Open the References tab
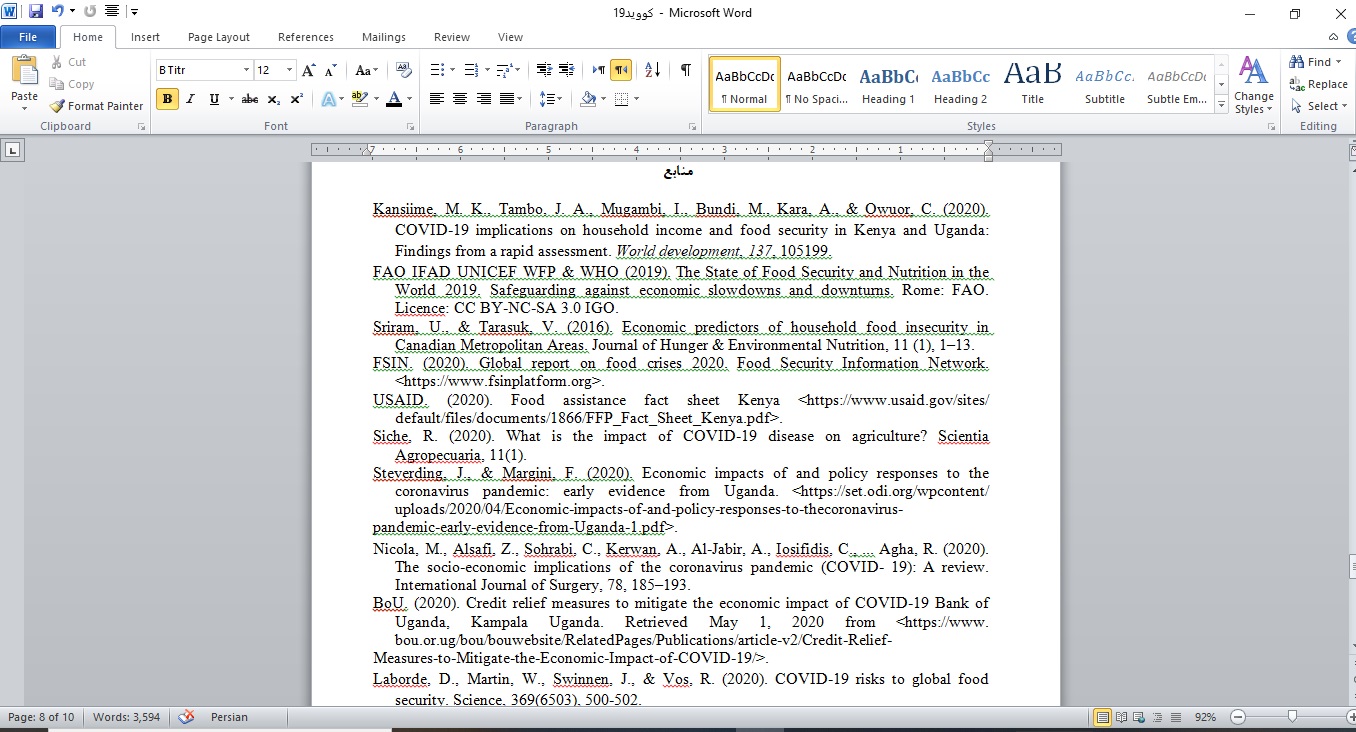This screenshot has height=732, width=1356. pyautogui.click(x=306, y=37)
